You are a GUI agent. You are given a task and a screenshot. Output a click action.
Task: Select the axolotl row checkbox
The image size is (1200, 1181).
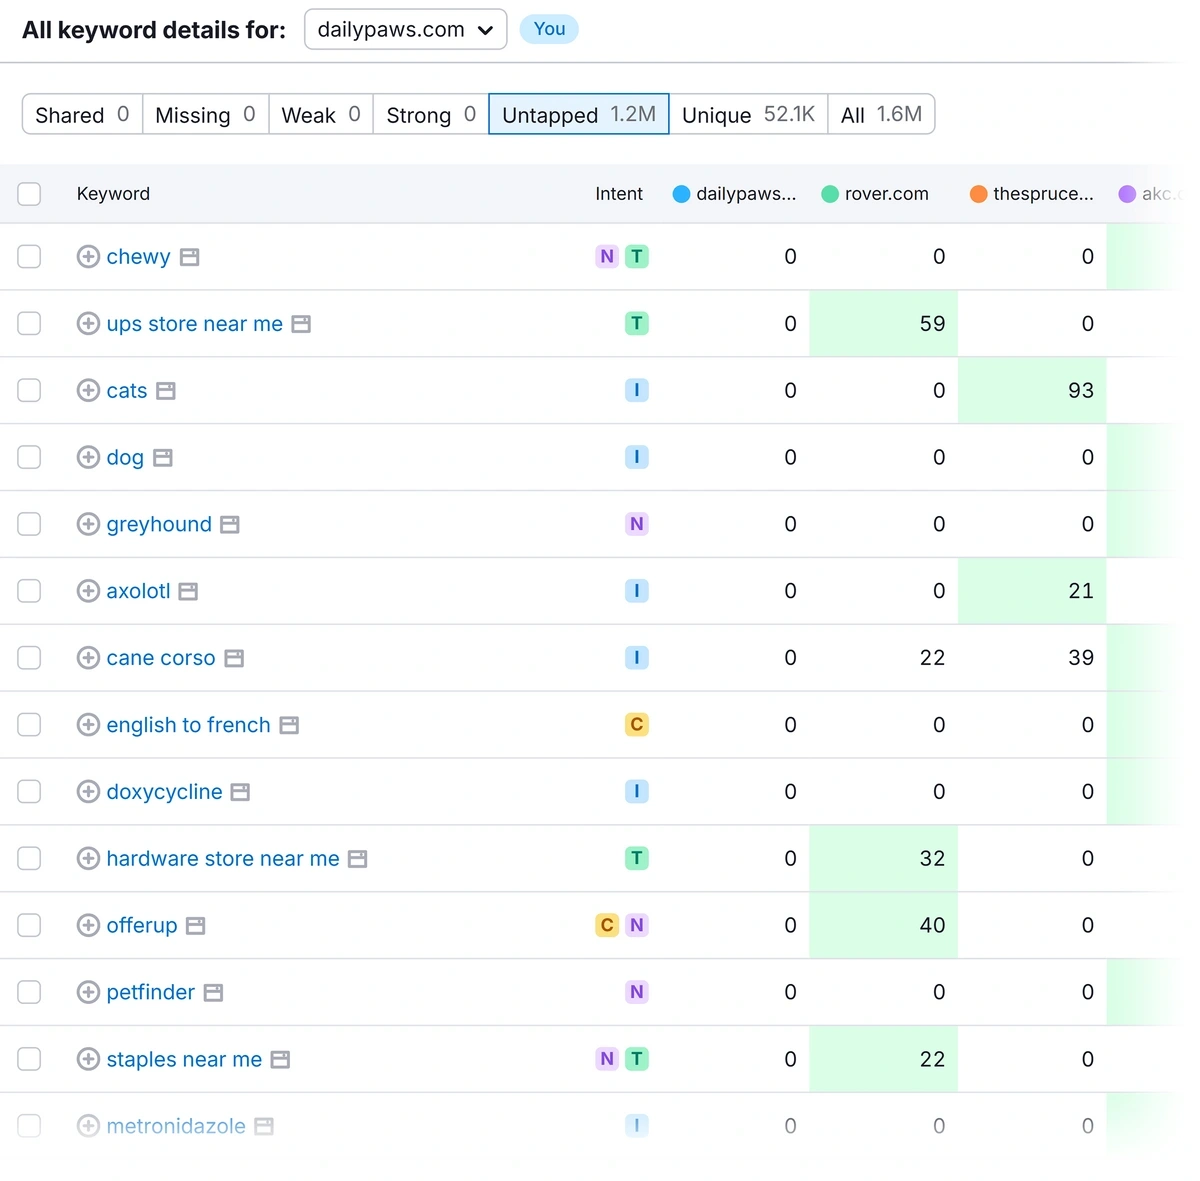pos(29,591)
